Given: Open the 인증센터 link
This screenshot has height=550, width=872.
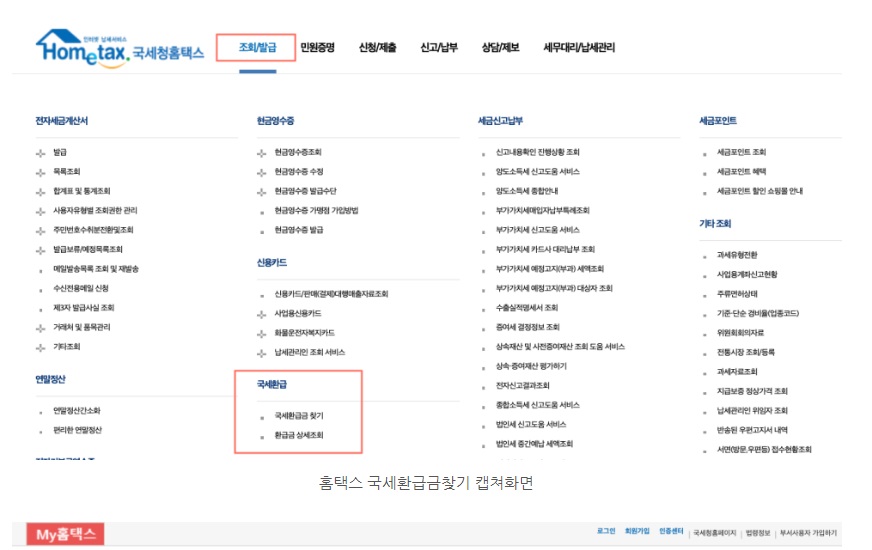Looking at the screenshot, I should tap(671, 531).
